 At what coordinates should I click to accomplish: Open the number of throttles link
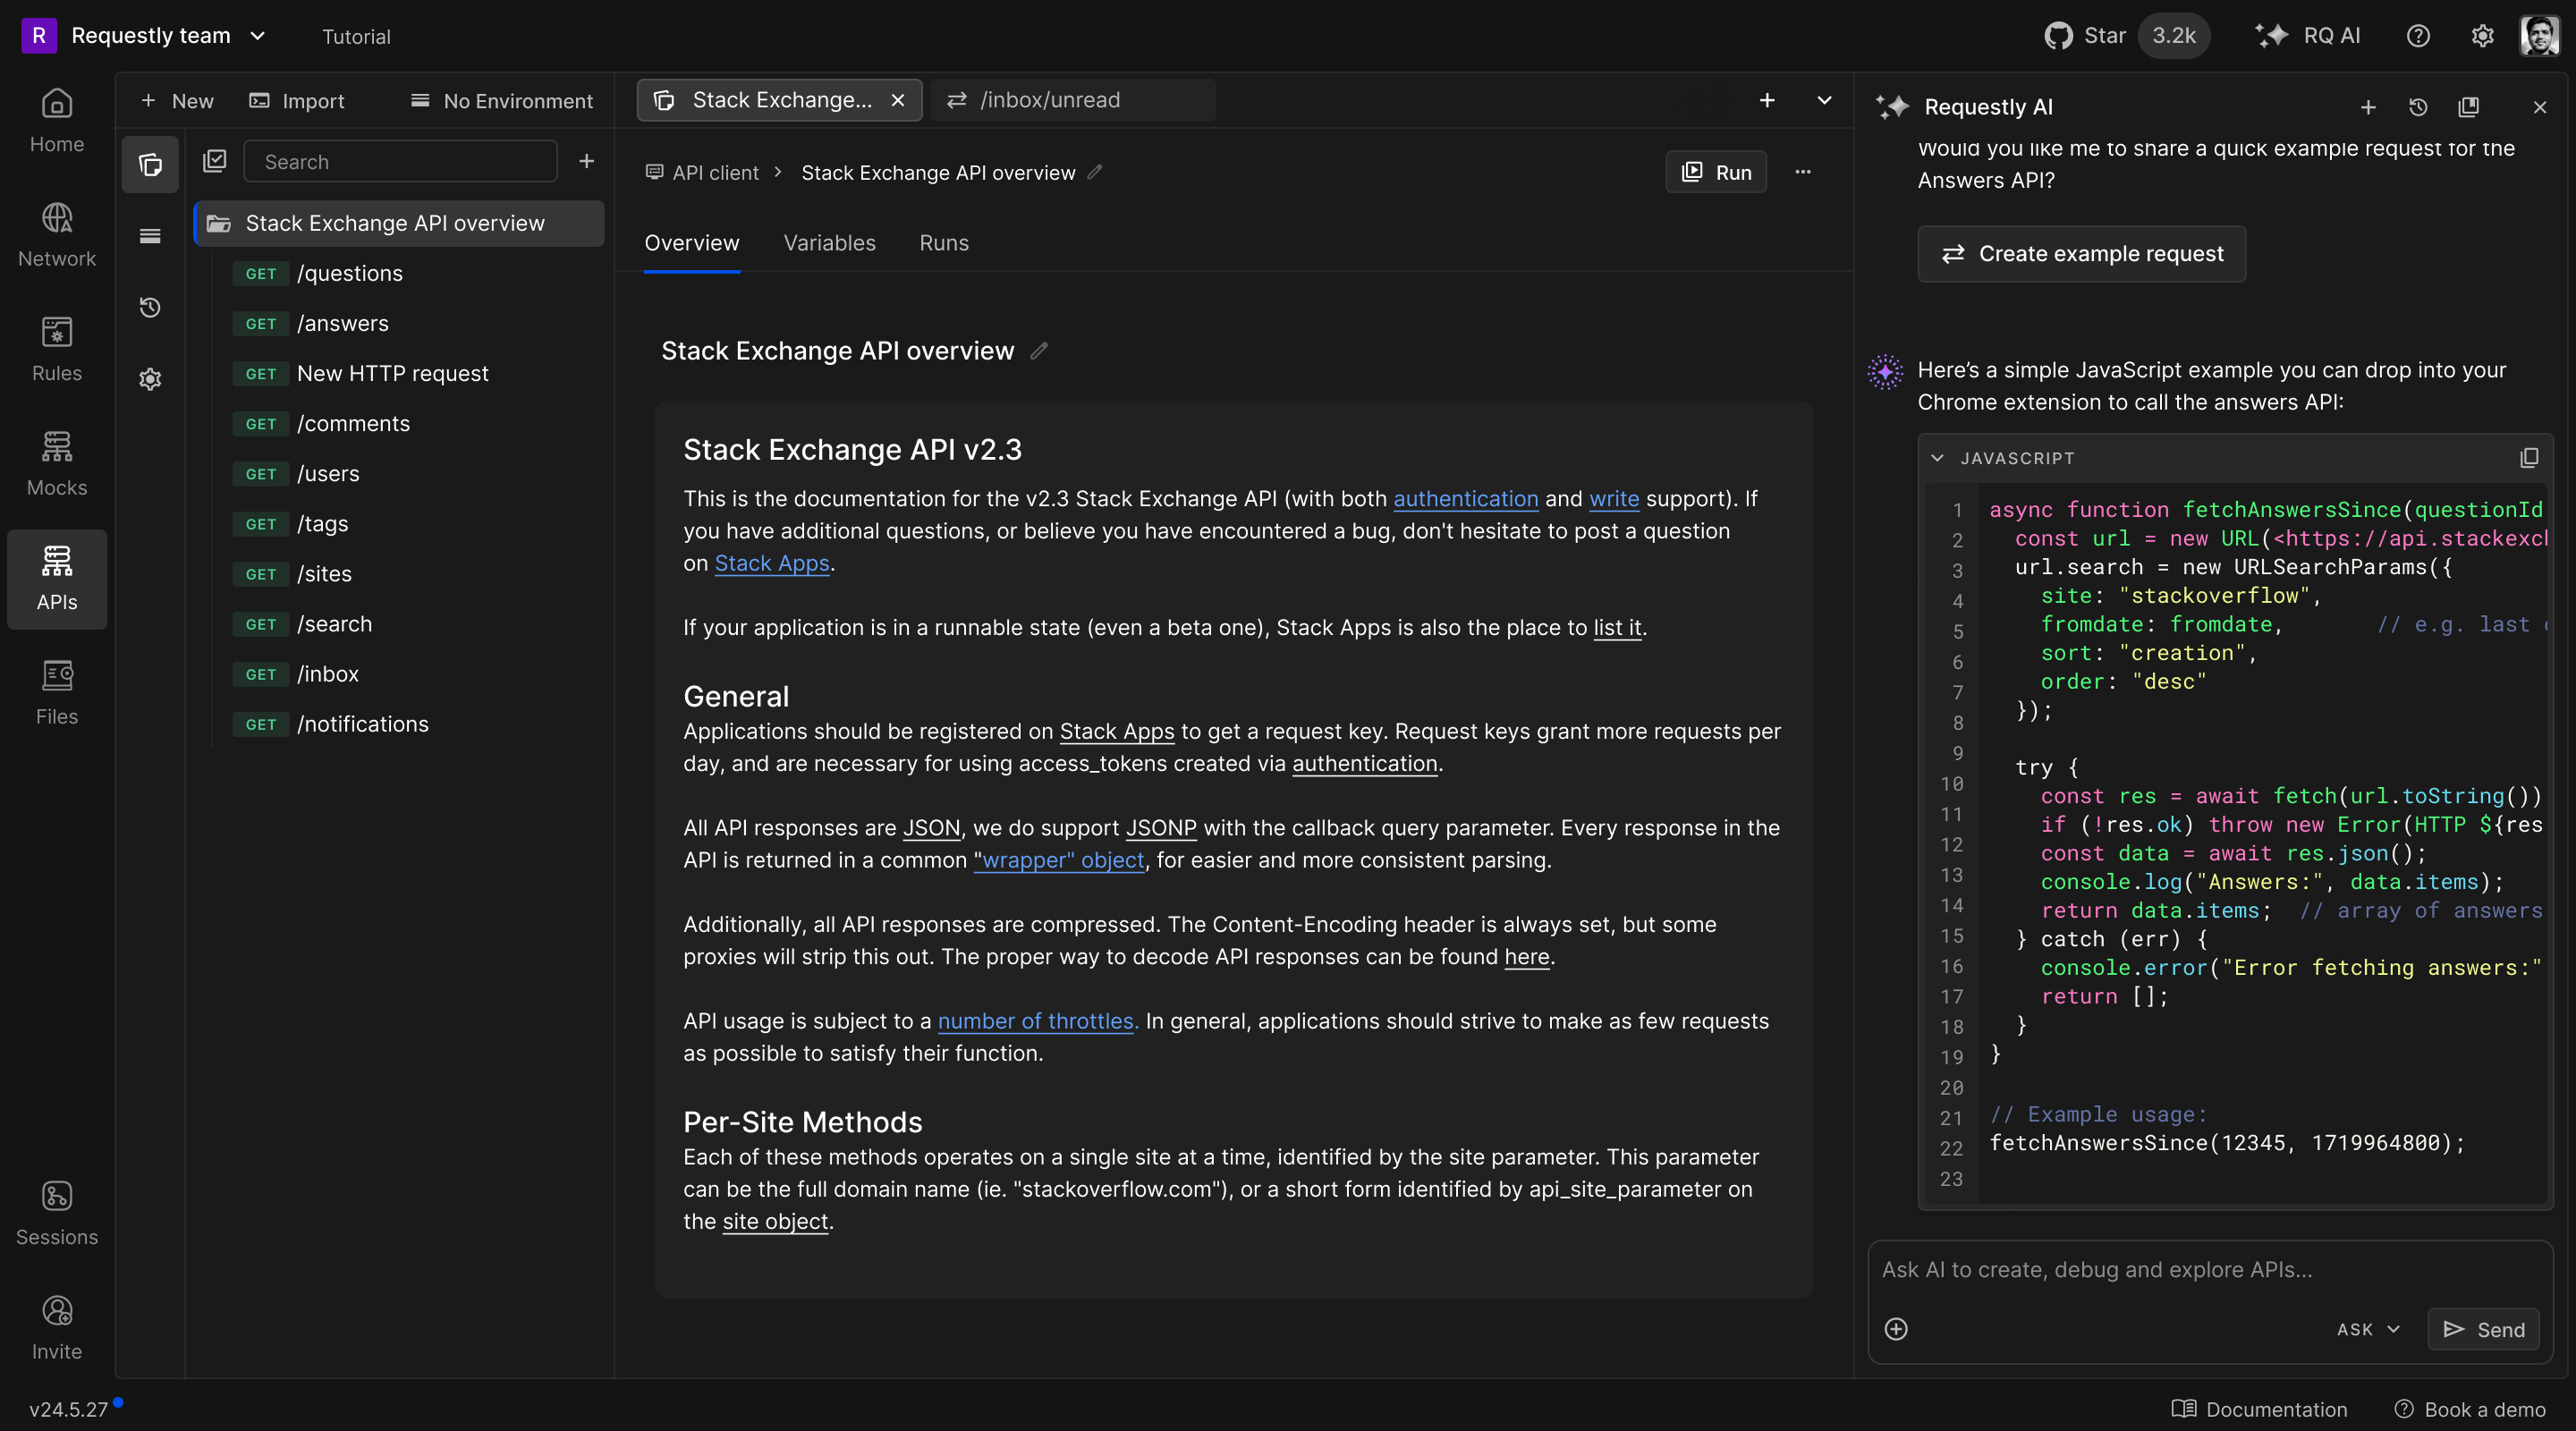1038,1021
